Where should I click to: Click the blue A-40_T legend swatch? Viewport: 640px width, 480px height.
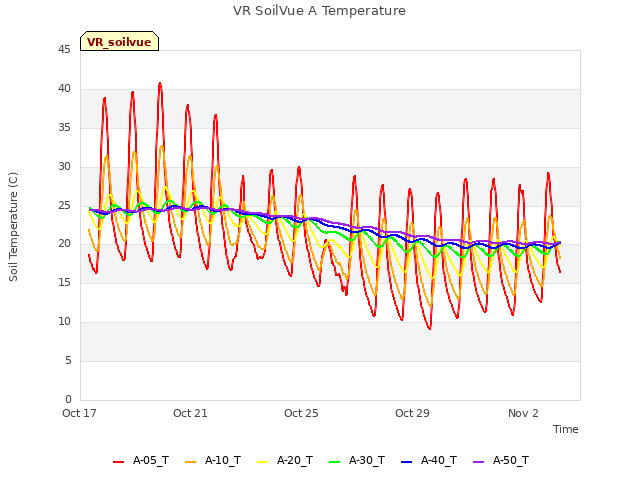pos(407,462)
